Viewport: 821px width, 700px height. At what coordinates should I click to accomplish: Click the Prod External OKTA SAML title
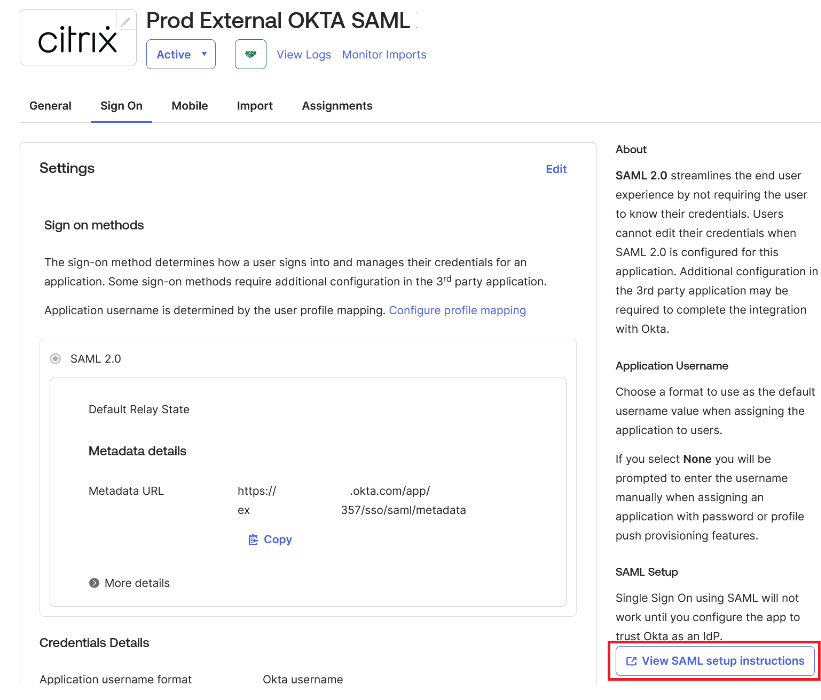click(x=278, y=20)
